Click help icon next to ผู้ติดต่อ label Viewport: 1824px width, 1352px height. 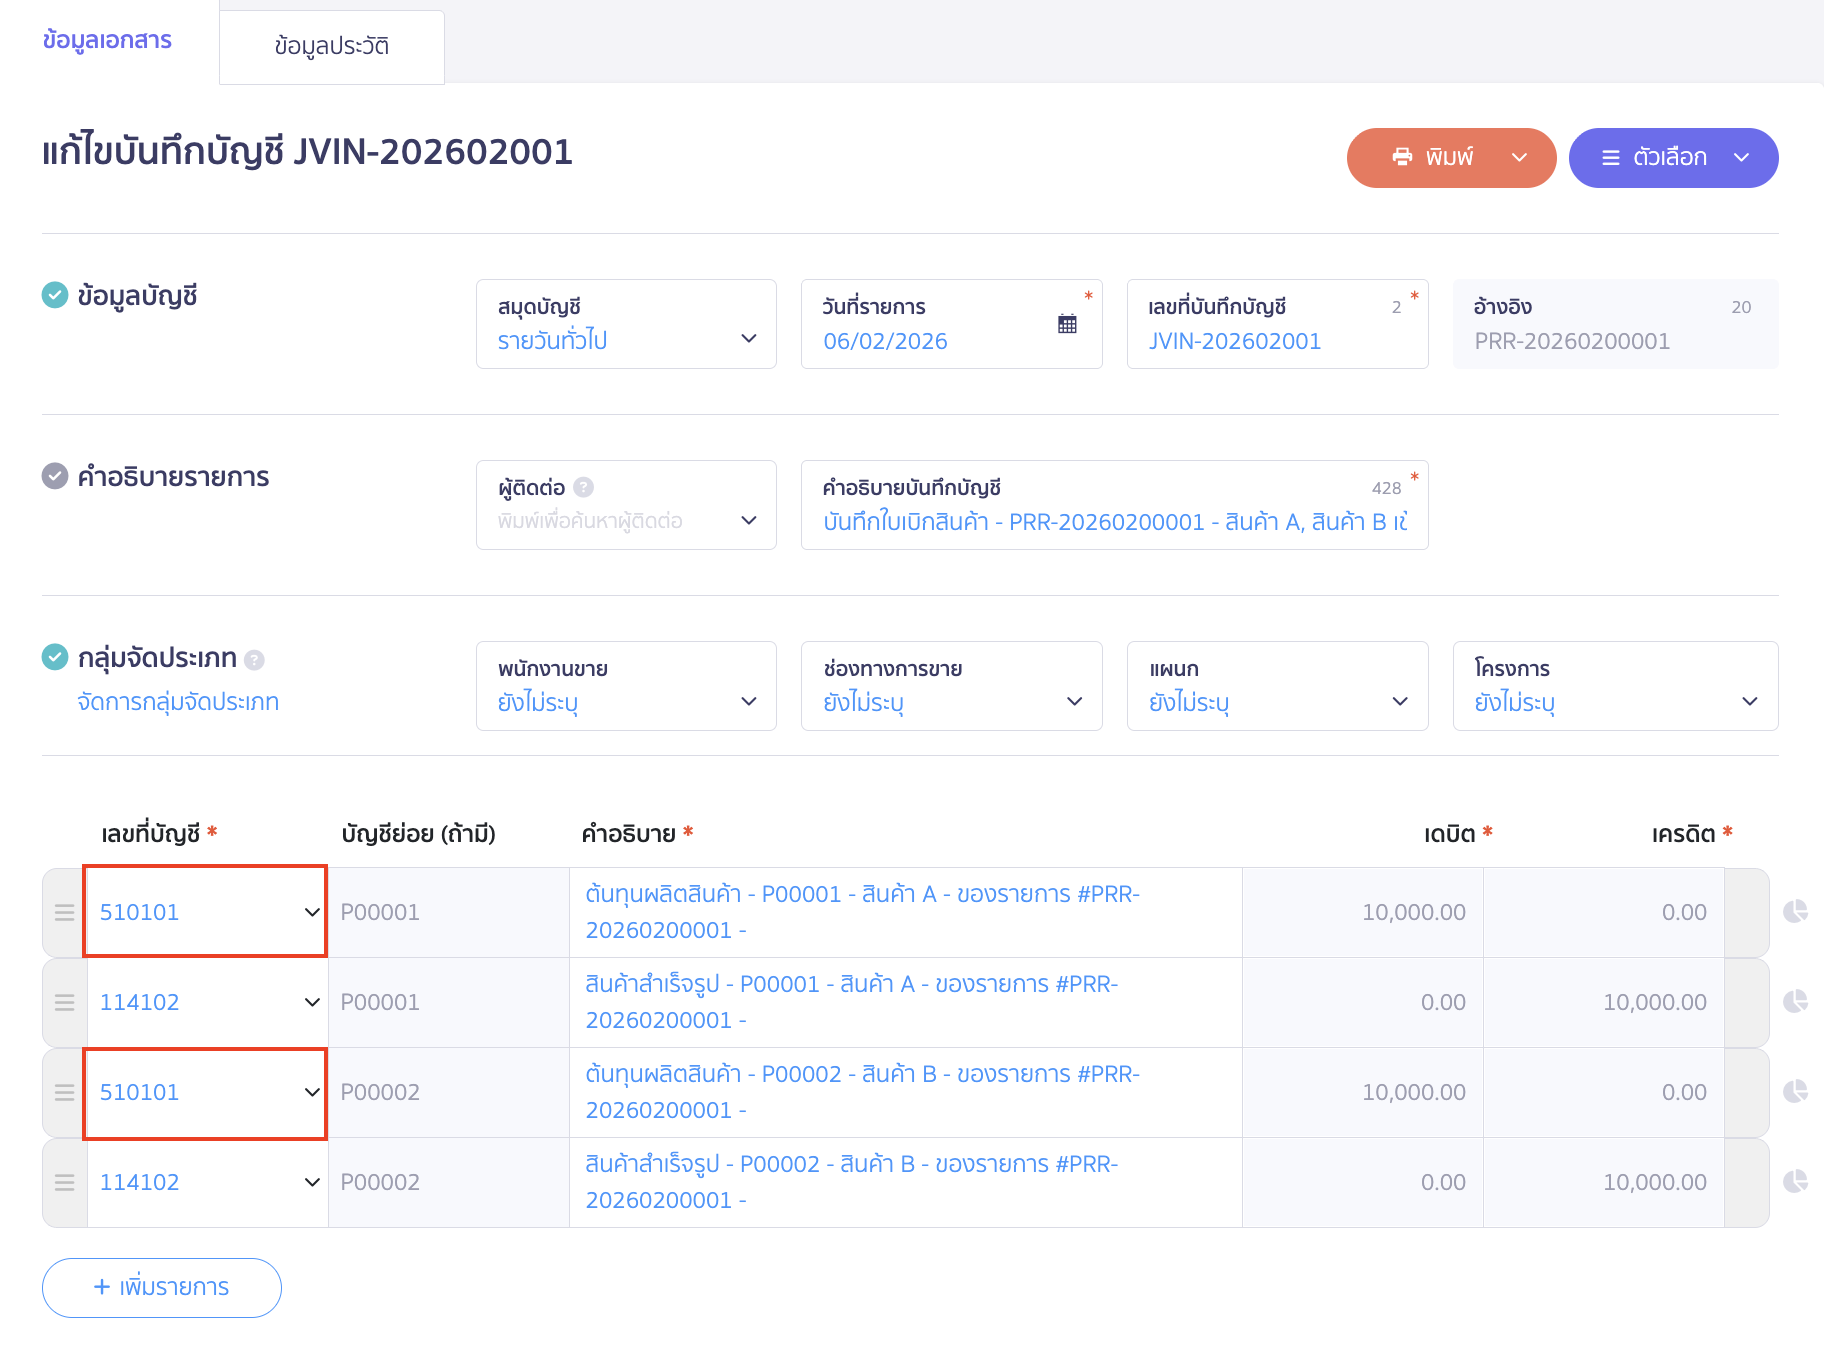(x=584, y=487)
